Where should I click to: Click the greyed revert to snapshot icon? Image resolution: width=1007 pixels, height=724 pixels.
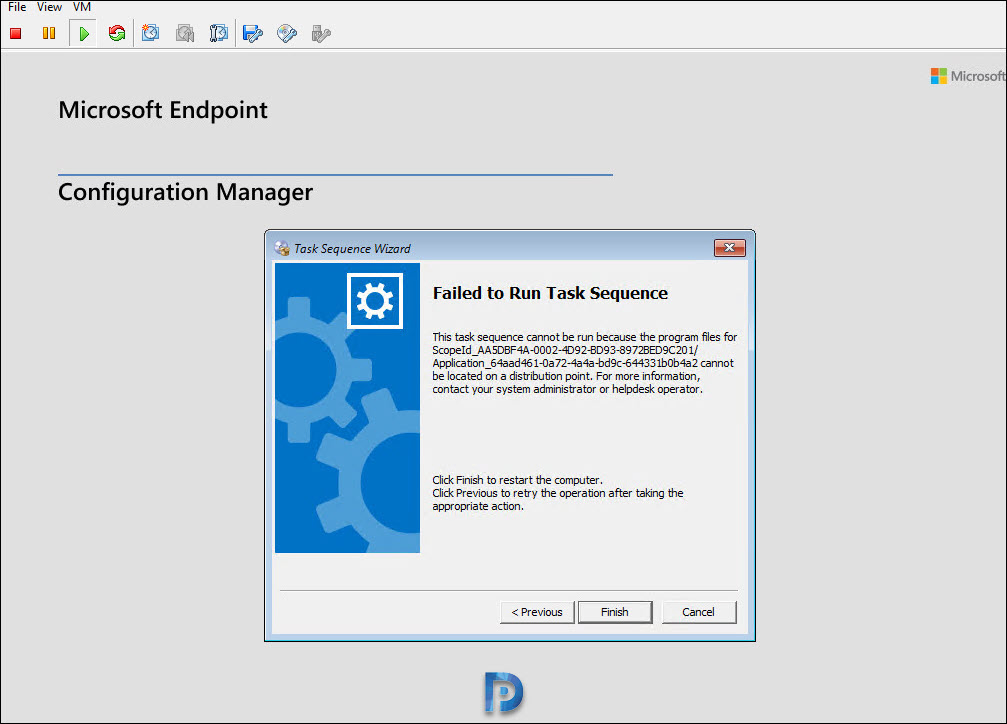[x=185, y=33]
